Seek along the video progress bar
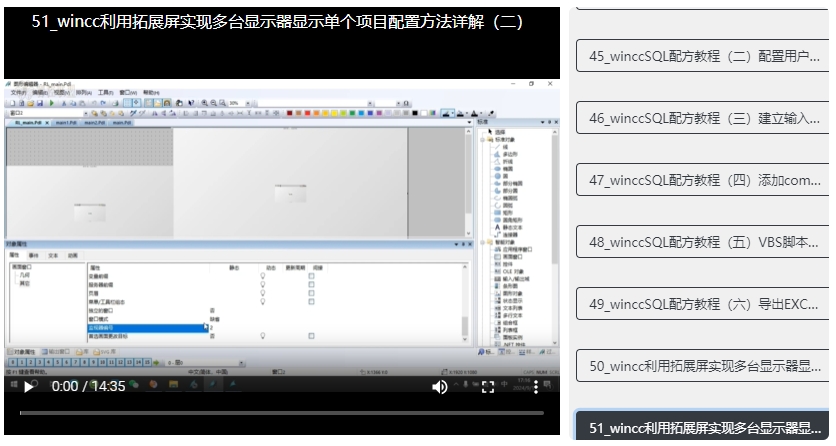This screenshot has width=836, height=446. tap(282, 413)
